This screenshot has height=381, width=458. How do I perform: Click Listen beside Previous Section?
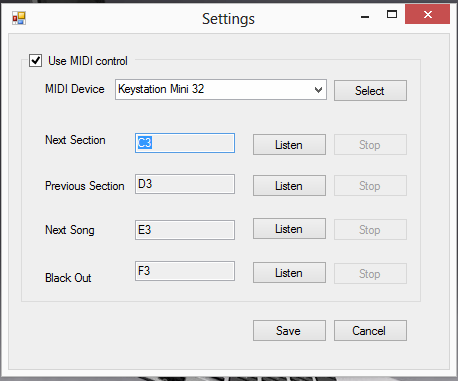(289, 186)
